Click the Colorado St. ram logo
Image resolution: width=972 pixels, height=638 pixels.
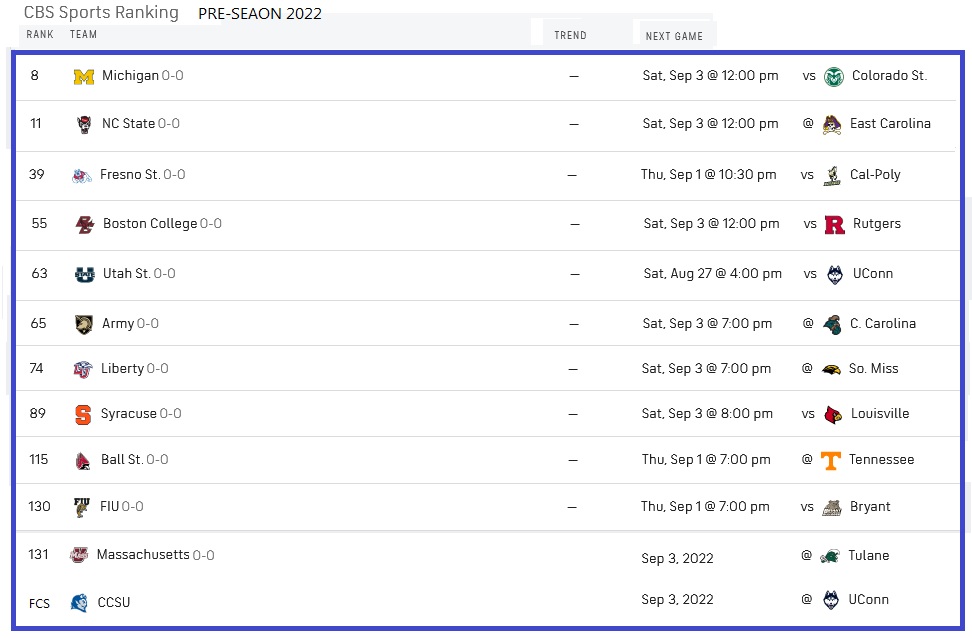(834, 76)
